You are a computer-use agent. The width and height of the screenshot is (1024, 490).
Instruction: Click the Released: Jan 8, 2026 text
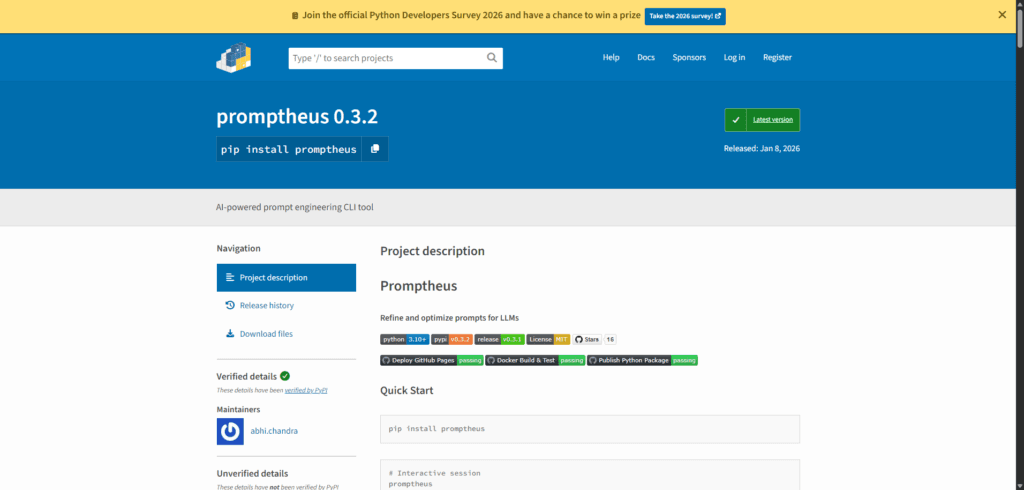pos(761,148)
